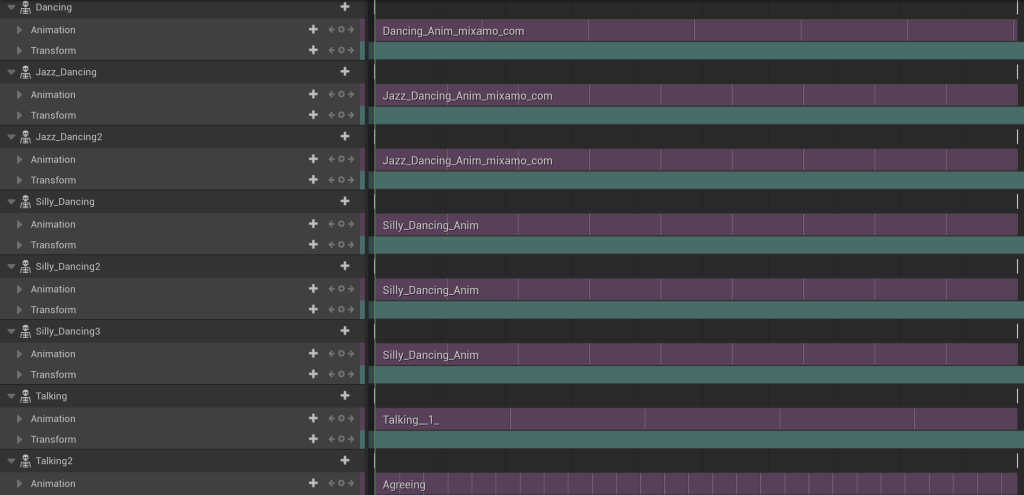The height and width of the screenshot is (495, 1024).
Task: Collapse the Dancing actor track
Action: (x=11, y=8)
